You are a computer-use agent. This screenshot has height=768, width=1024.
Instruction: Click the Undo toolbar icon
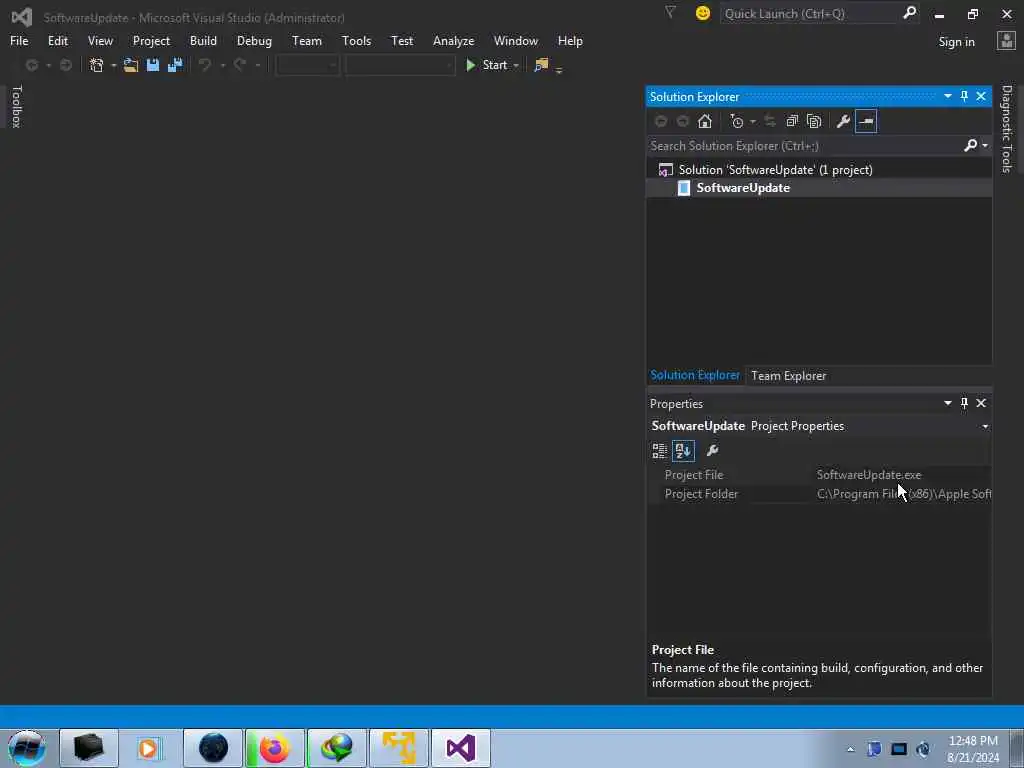[205, 65]
